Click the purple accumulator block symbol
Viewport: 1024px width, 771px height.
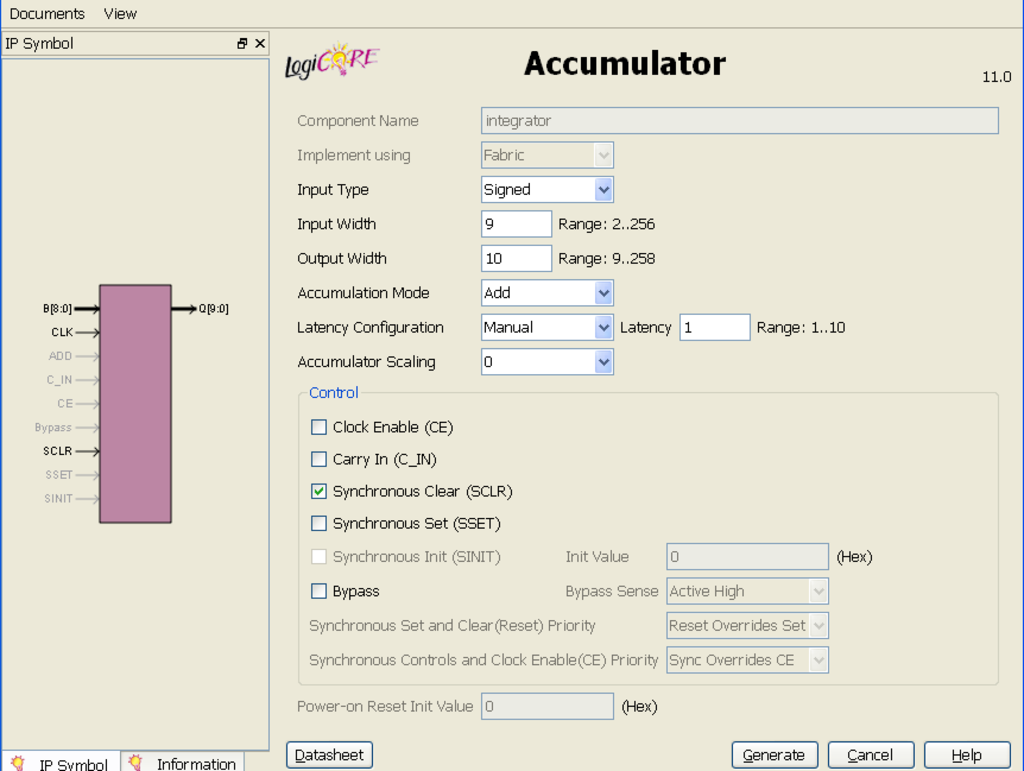point(135,403)
